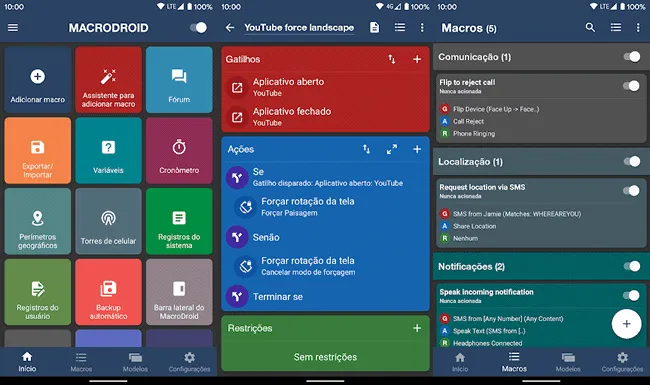Viewport: 650px width, 385px height.
Task: Open list icon in macro editor toolbar
Action: pos(400,28)
